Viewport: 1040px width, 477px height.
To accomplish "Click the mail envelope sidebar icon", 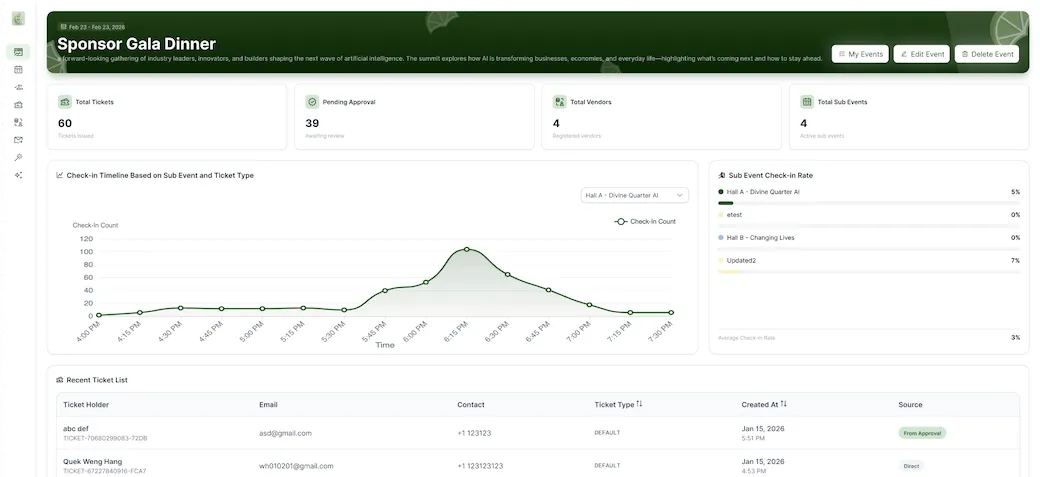I will (18, 140).
